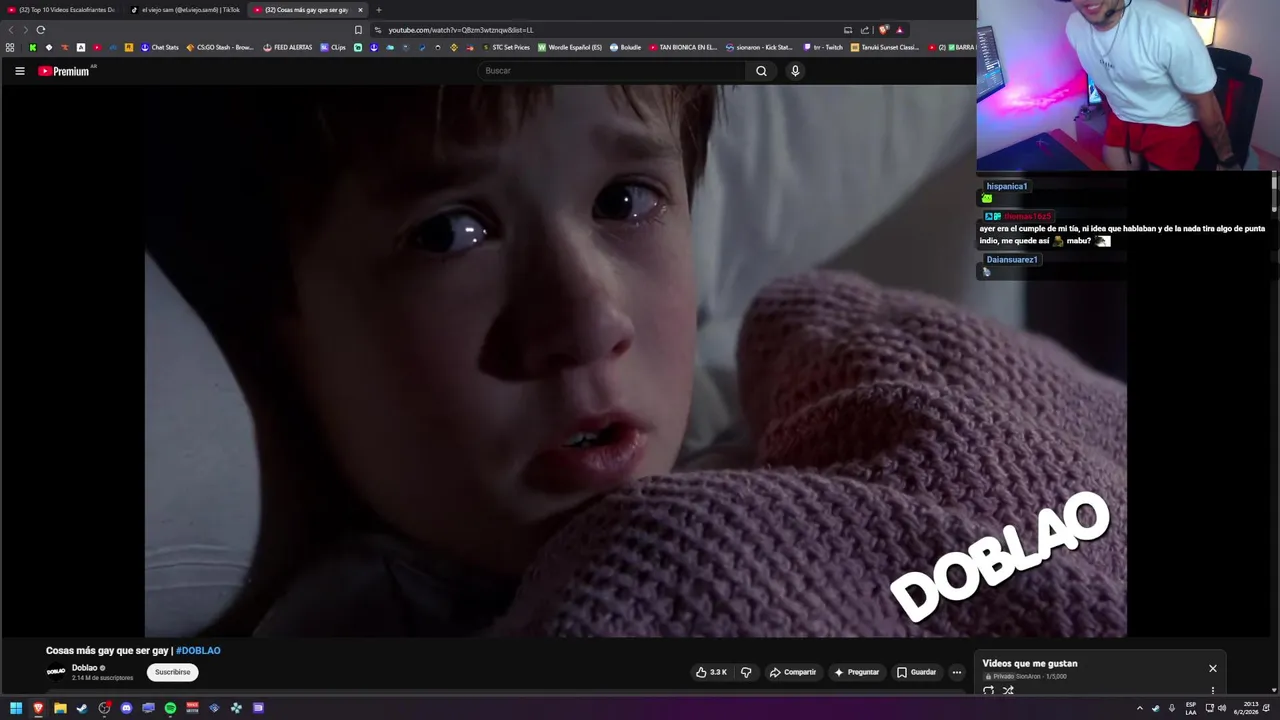
Task: Open the CLips bookmark
Action: tap(333, 47)
